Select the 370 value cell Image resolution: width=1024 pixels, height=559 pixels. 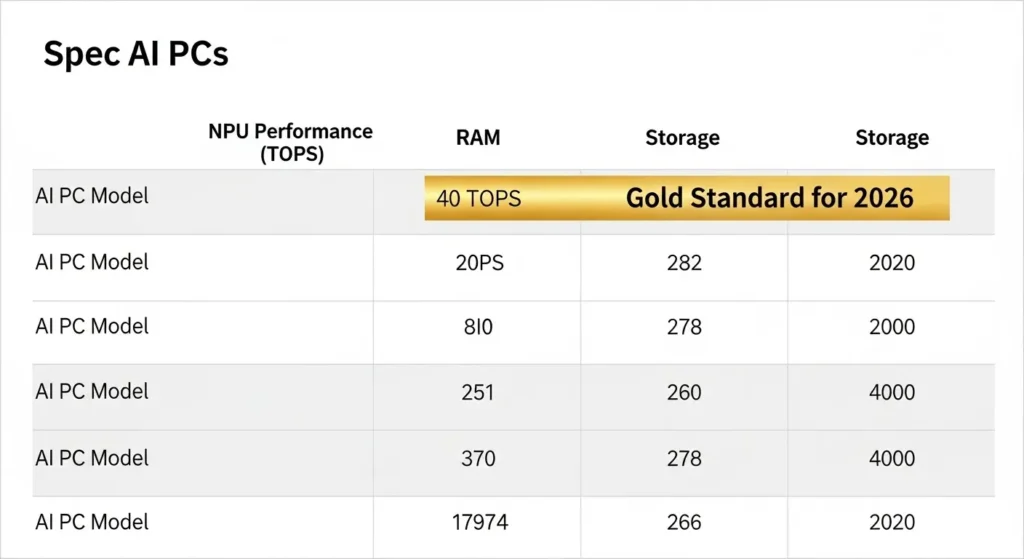[x=478, y=458]
